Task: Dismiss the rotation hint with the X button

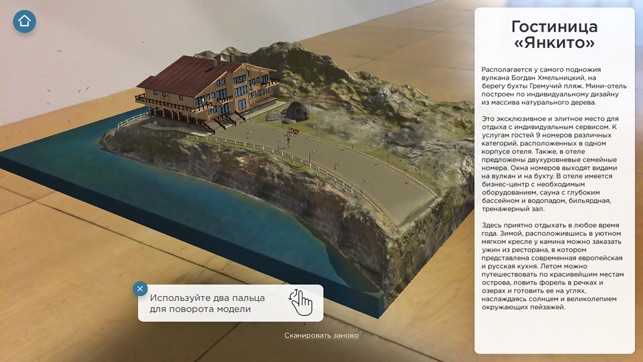Action: 140,289
